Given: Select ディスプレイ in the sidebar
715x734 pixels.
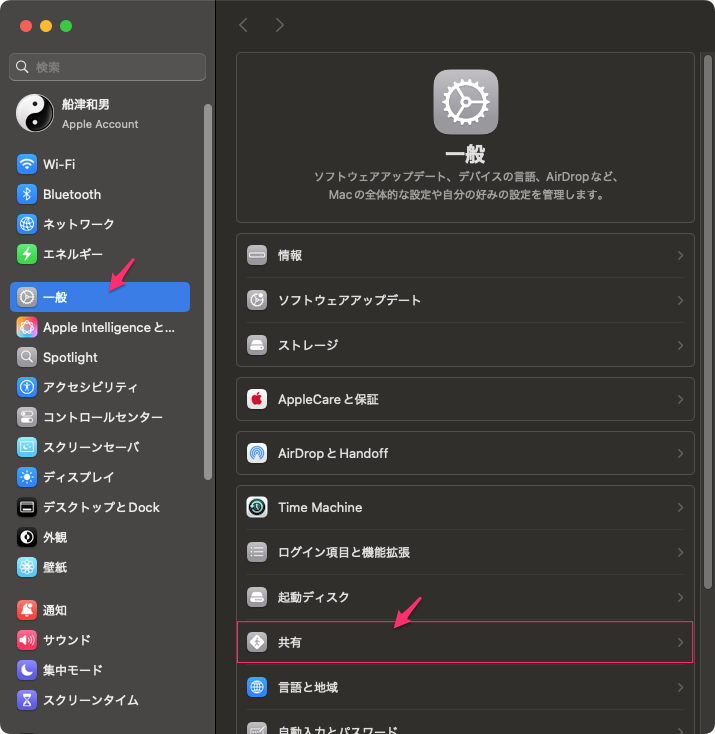Looking at the screenshot, I should [x=78, y=477].
